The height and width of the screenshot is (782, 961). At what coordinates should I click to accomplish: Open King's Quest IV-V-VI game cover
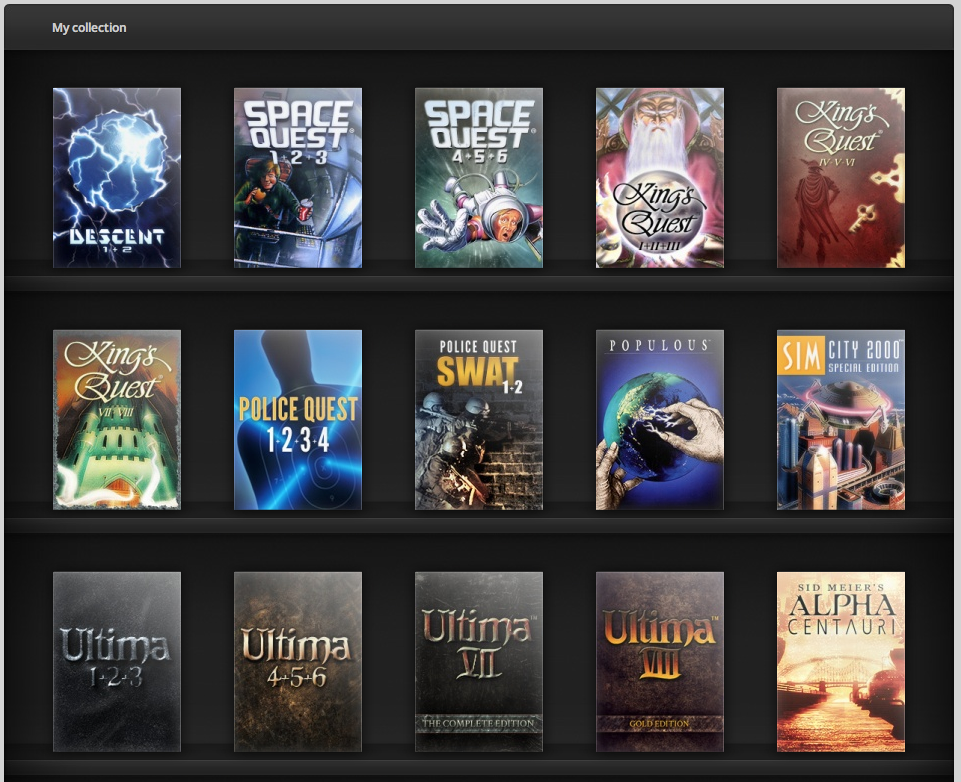[x=841, y=178]
